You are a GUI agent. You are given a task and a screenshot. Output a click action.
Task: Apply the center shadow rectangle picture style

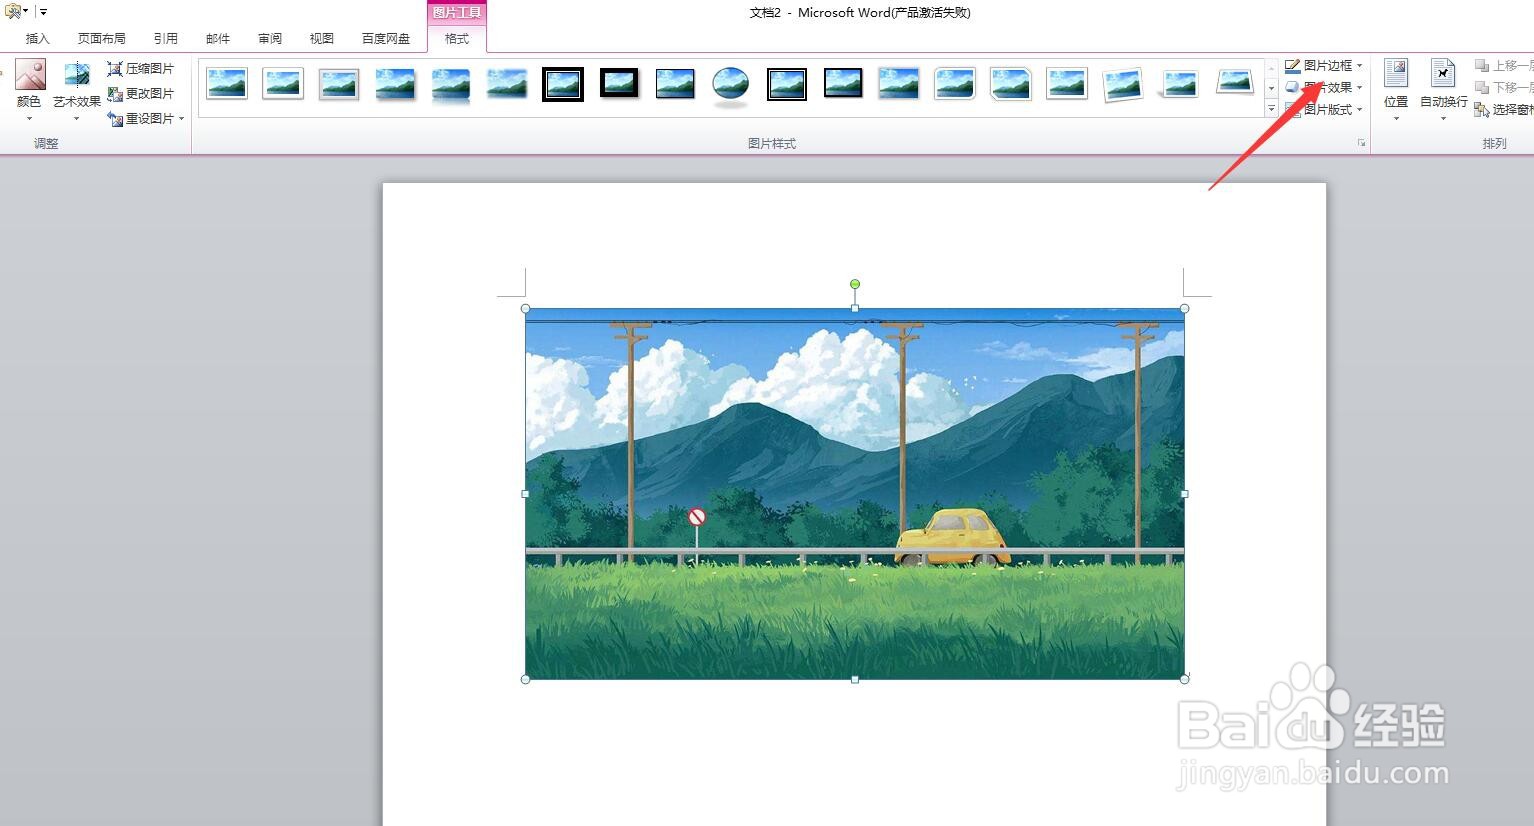click(899, 84)
